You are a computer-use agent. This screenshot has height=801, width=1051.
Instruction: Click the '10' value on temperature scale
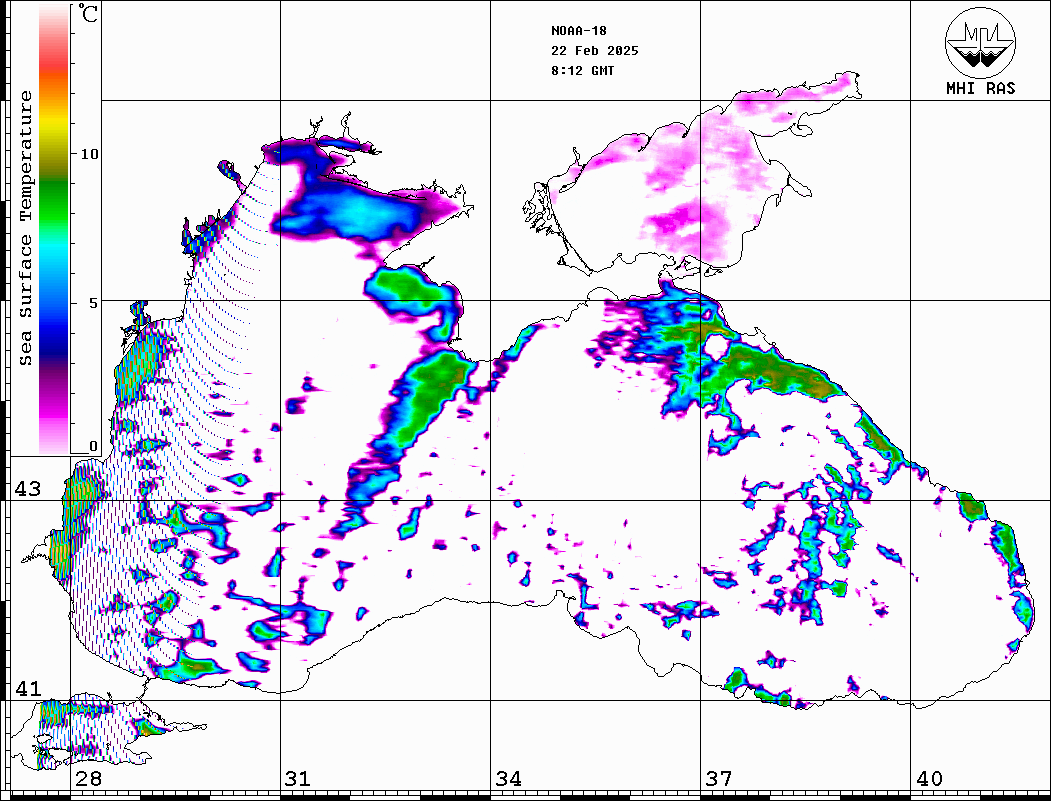89,154
